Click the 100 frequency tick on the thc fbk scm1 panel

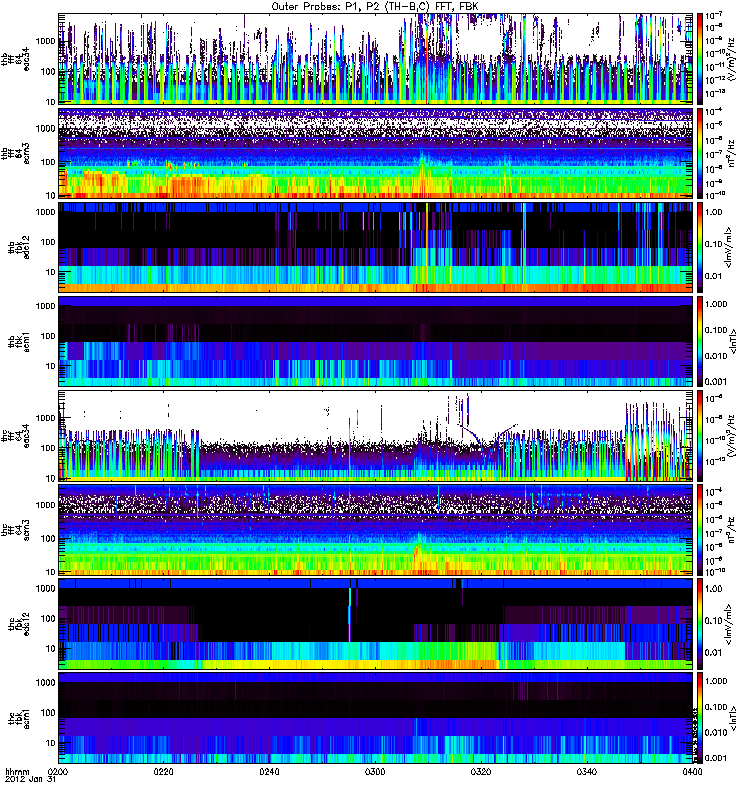[47, 713]
